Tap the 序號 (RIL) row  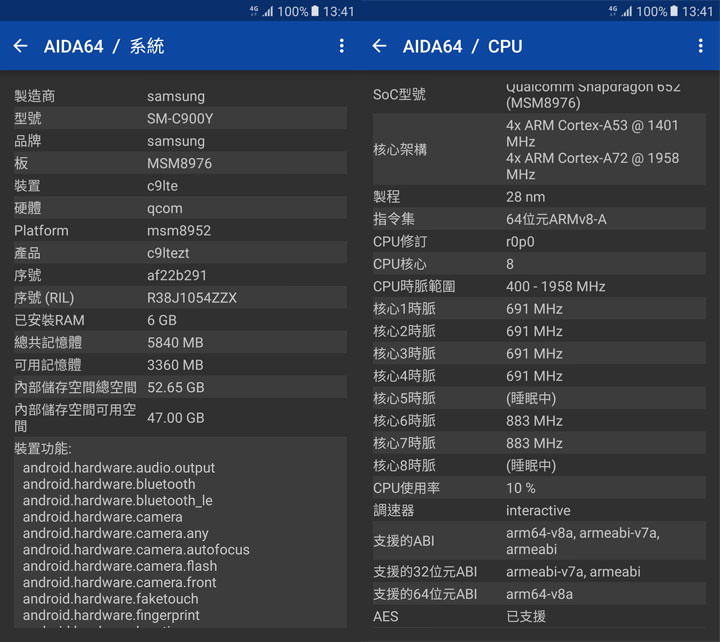click(x=178, y=298)
